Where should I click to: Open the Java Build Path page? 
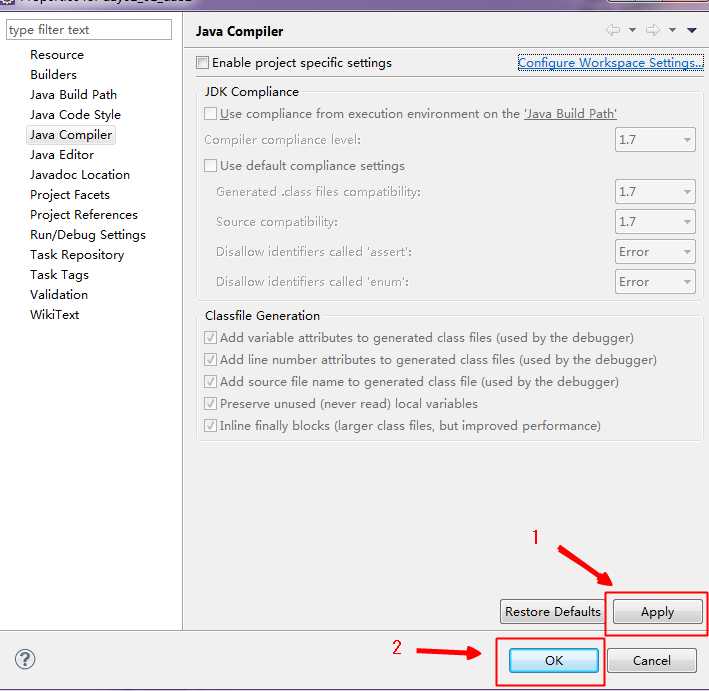pyautogui.click(x=73, y=95)
